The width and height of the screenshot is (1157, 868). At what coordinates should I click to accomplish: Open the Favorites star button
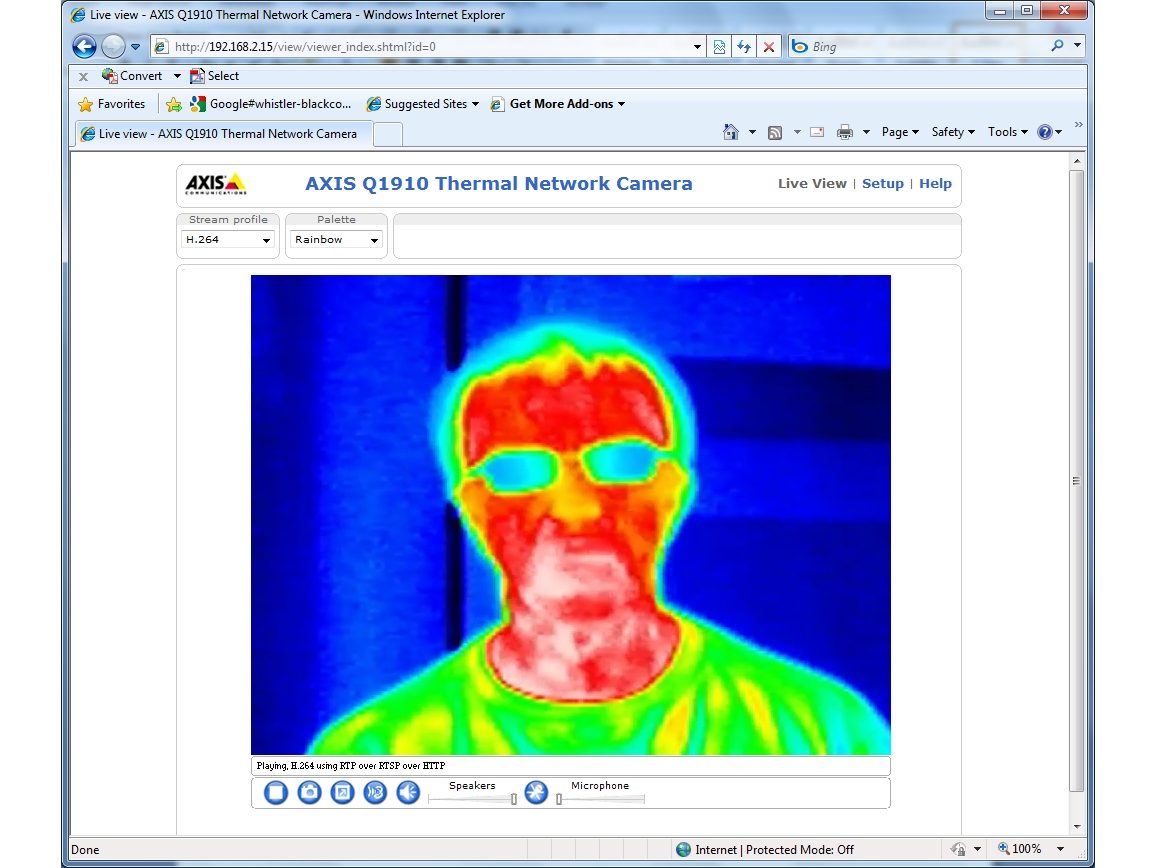112,104
